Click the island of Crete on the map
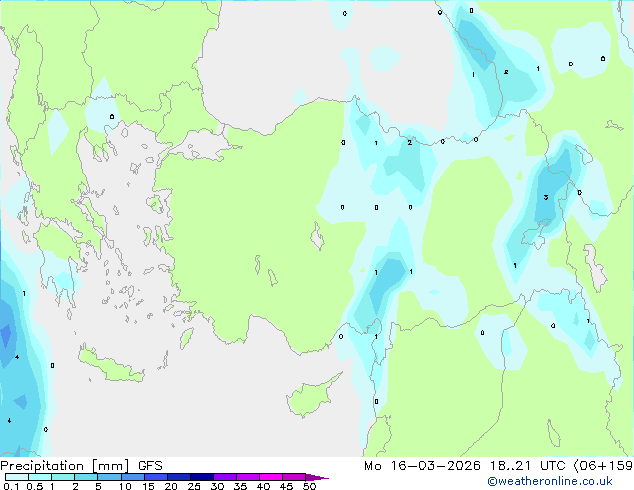Screen dimensions: 634x490 coord(111,365)
